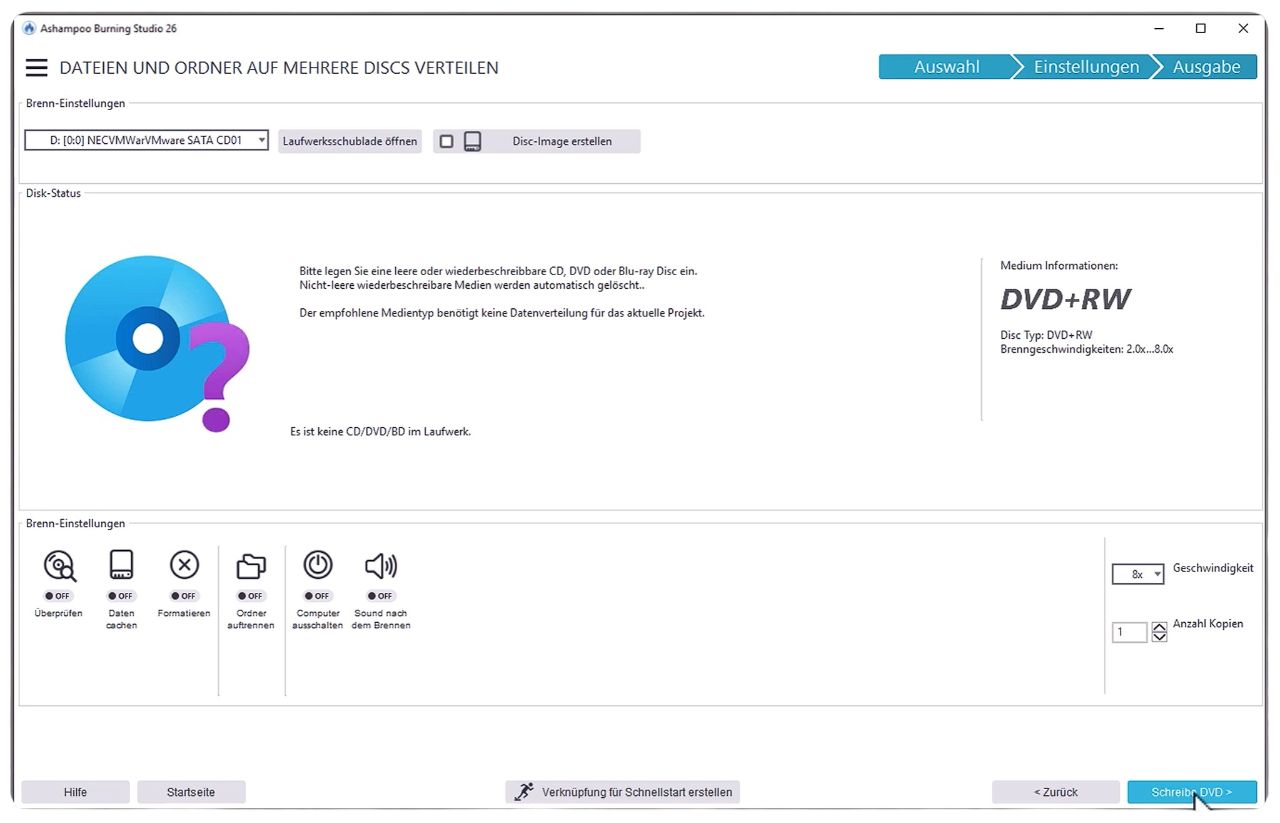Click Verknüpfung für Schnellstart erstellen
This screenshot has height=823, width=1280.
pyautogui.click(x=625, y=792)
